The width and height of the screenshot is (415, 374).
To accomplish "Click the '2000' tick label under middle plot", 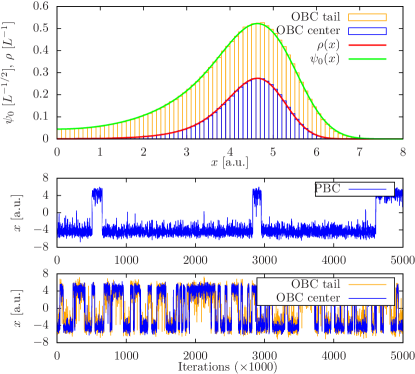I will pos(195,260).
